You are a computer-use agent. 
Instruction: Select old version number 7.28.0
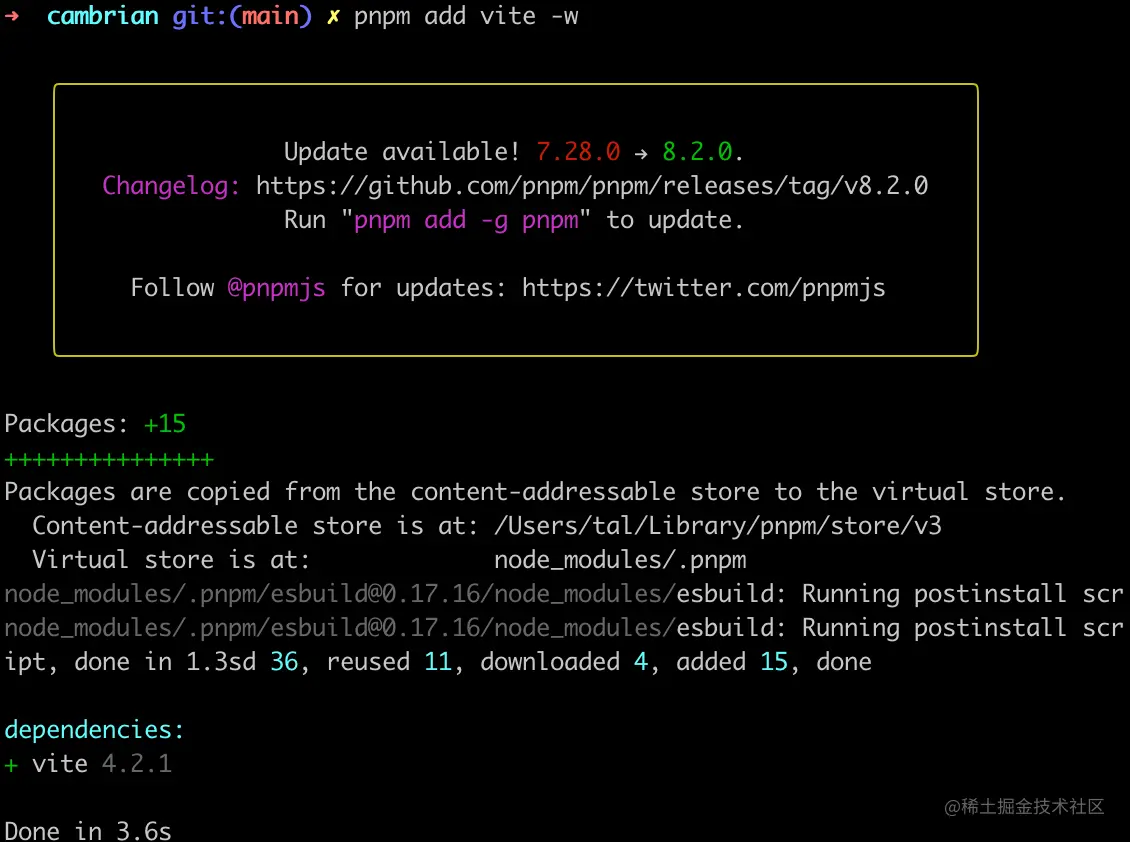coord(578,151)
